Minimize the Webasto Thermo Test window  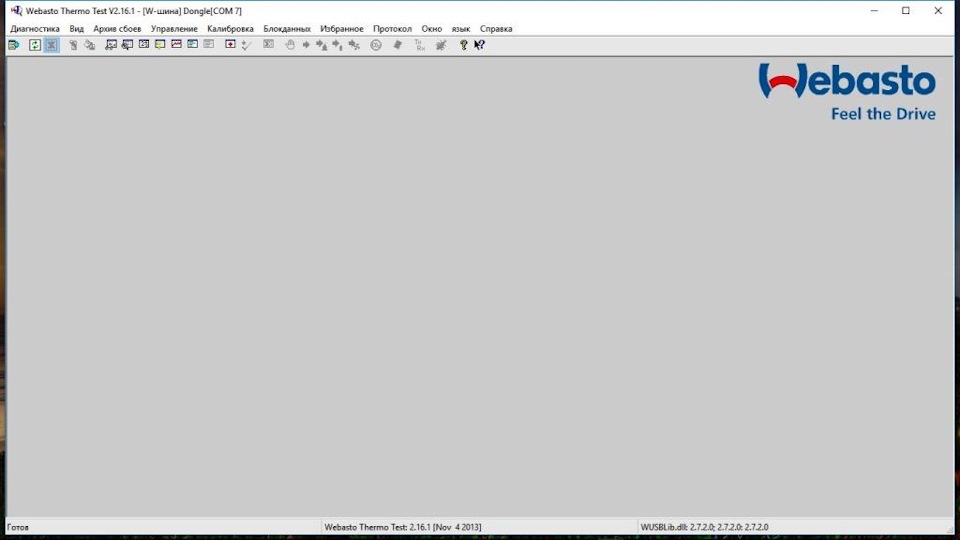pos(874,10)
